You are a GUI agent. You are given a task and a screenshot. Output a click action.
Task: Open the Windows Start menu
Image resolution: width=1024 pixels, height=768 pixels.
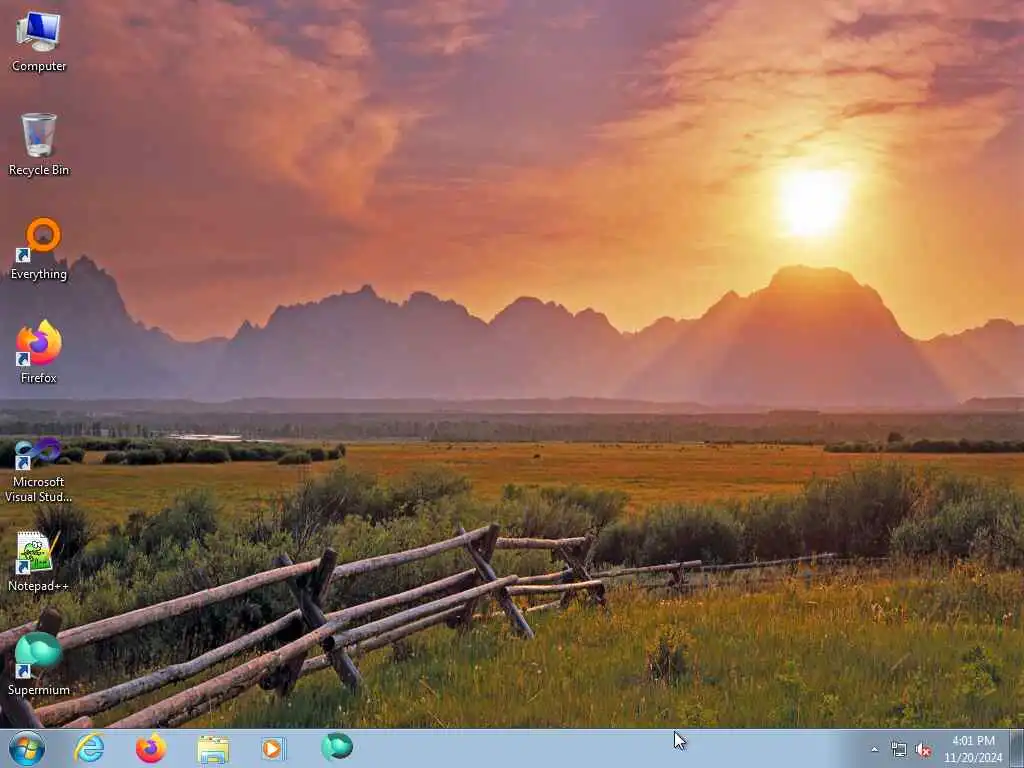pos(27,748)
